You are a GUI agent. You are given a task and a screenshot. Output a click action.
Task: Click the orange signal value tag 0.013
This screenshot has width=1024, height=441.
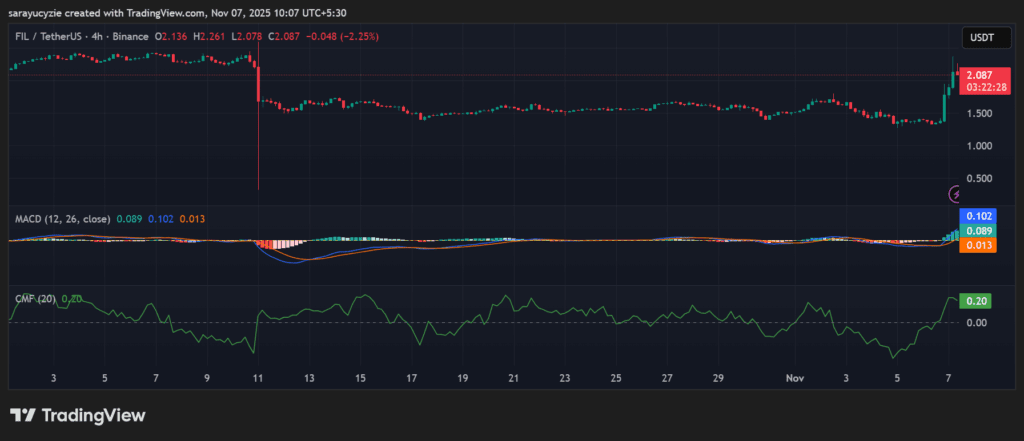point(977,245)
